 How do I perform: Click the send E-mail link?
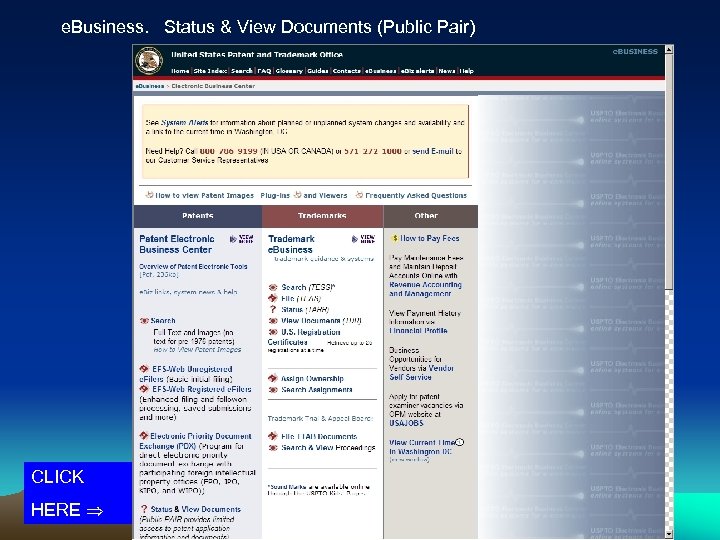pos(433,151)
